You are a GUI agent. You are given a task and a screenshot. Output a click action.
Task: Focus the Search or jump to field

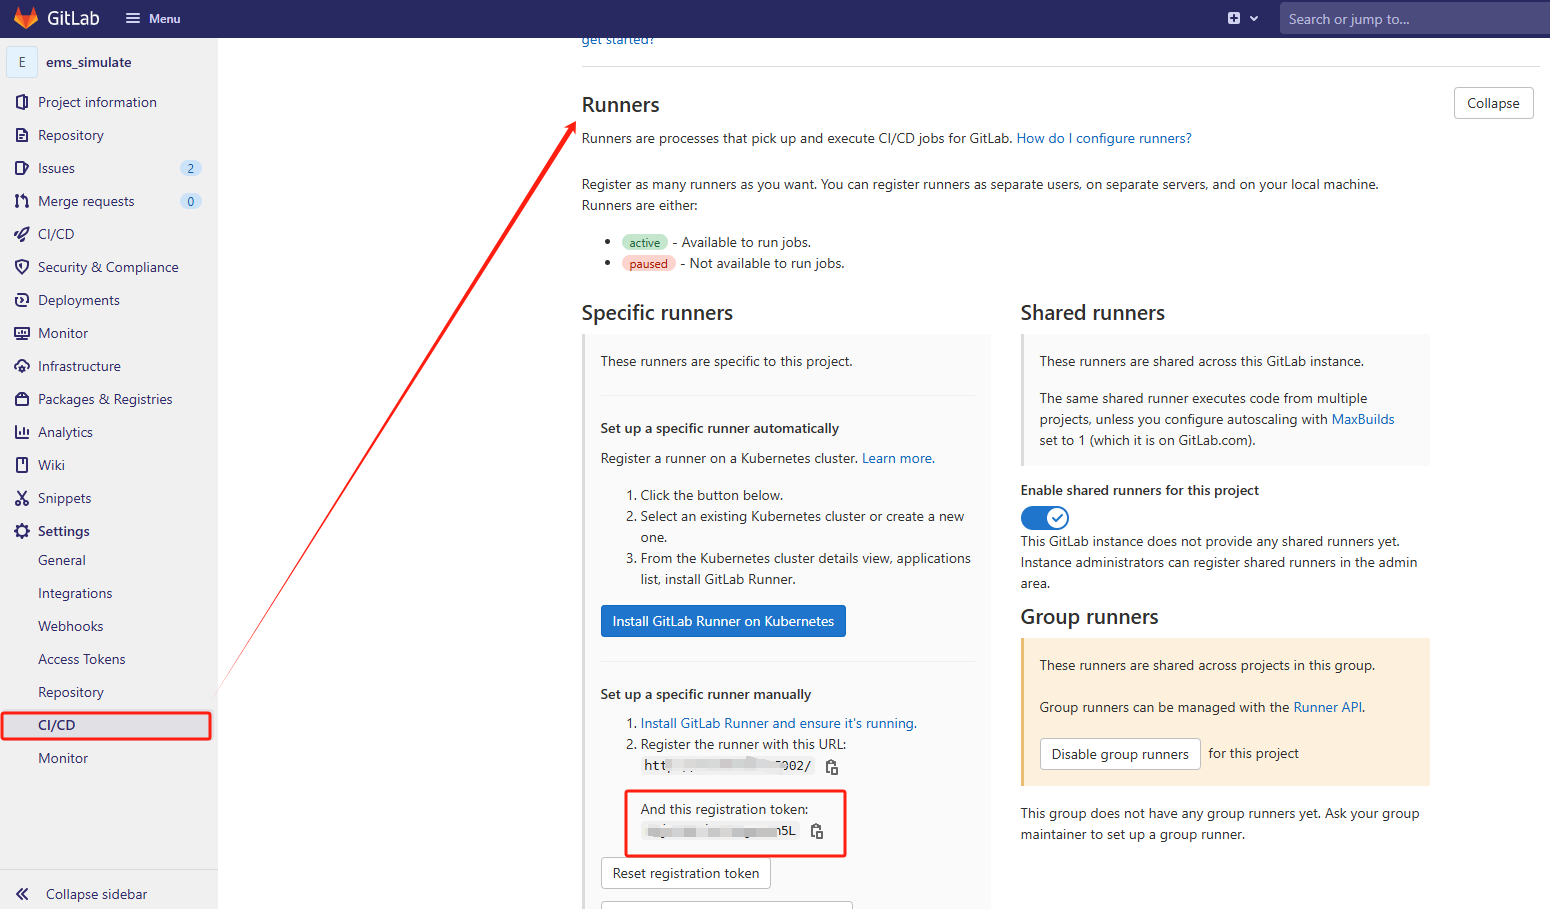pos(1414,18)
